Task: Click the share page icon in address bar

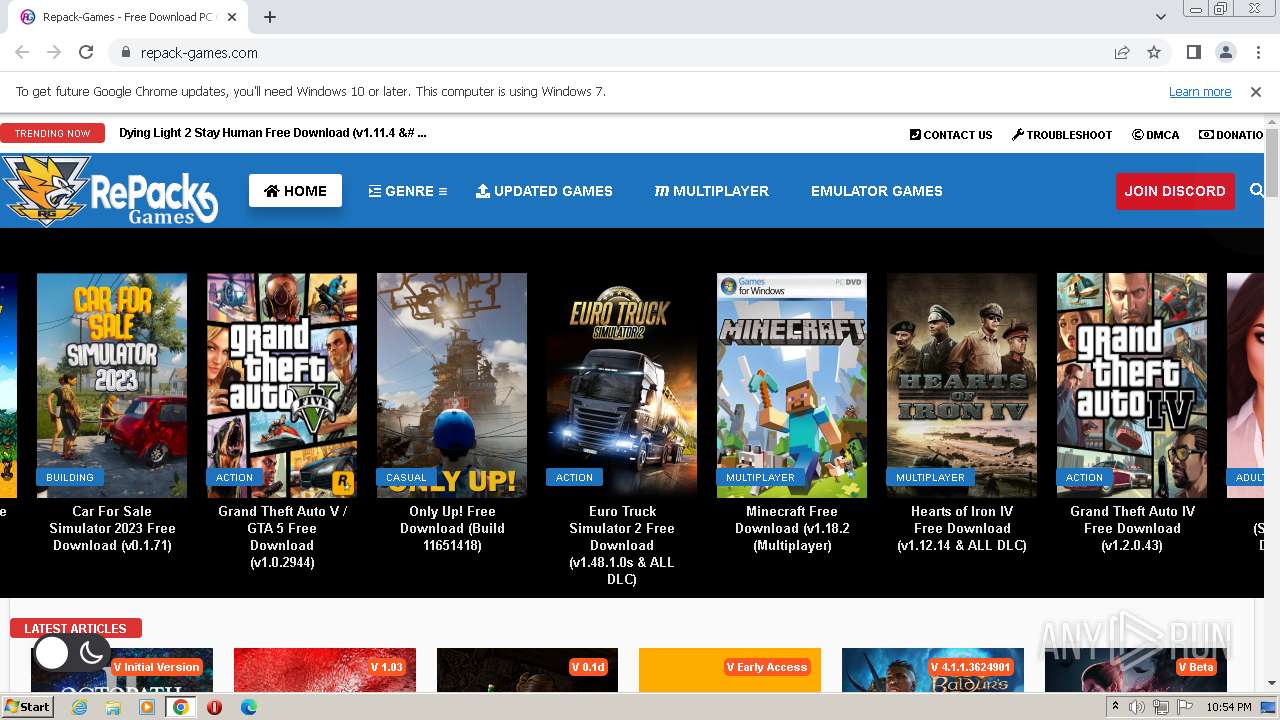Action: [1122, 53]
